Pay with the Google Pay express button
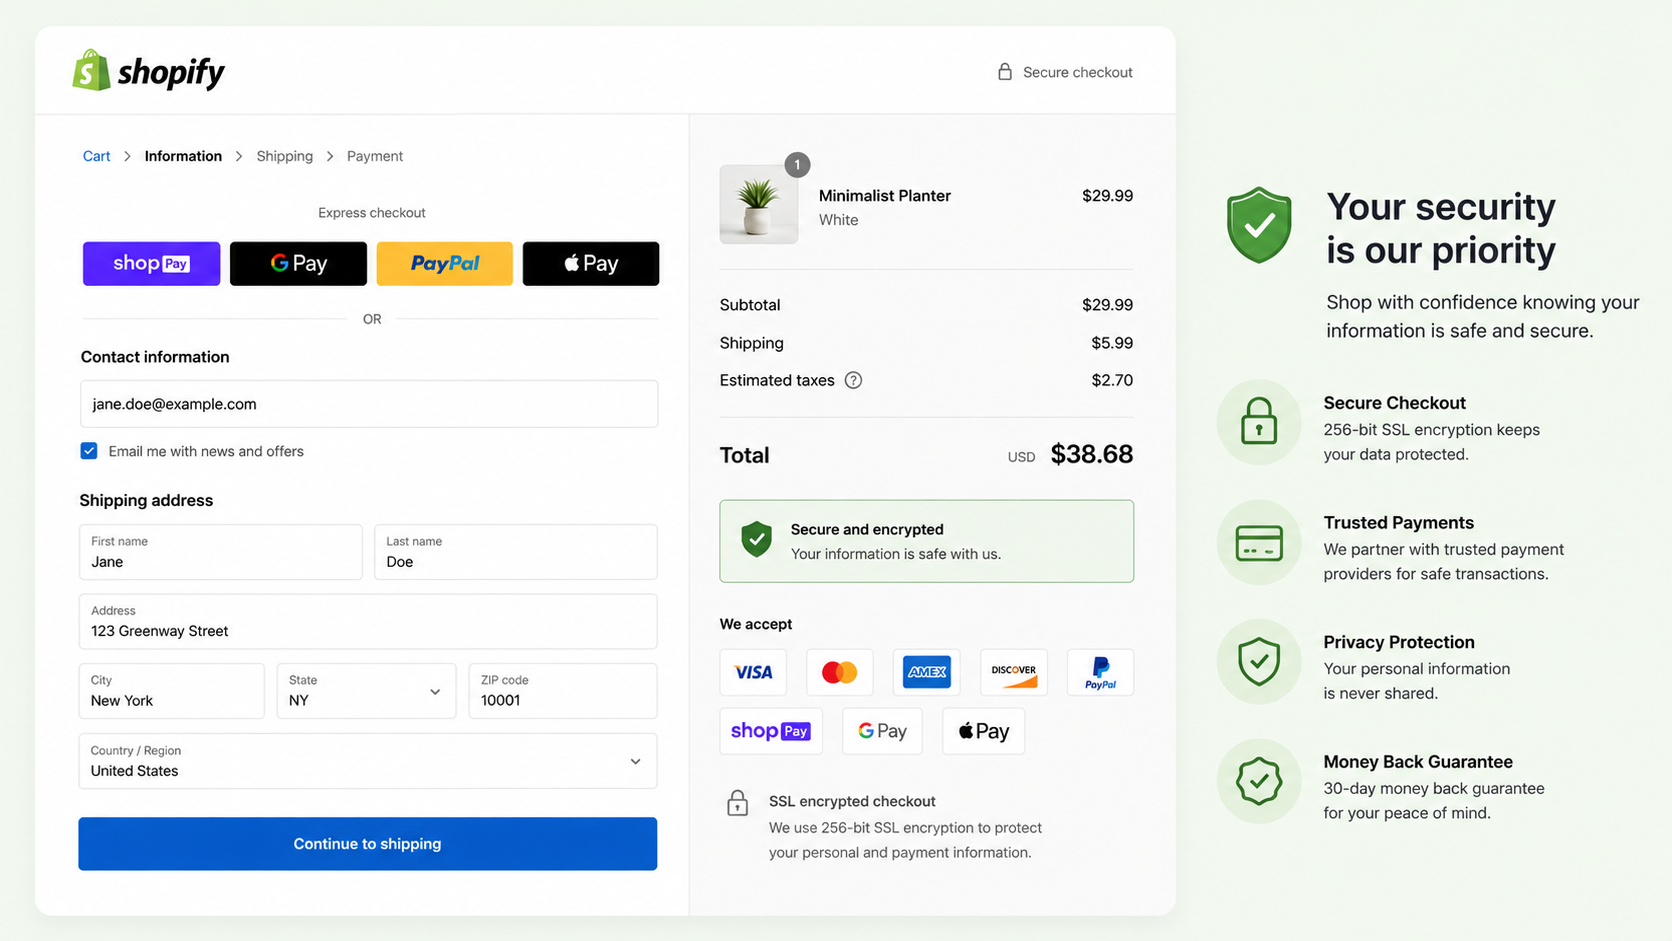This screenshot has height=941, width=1672. (298, 263)
